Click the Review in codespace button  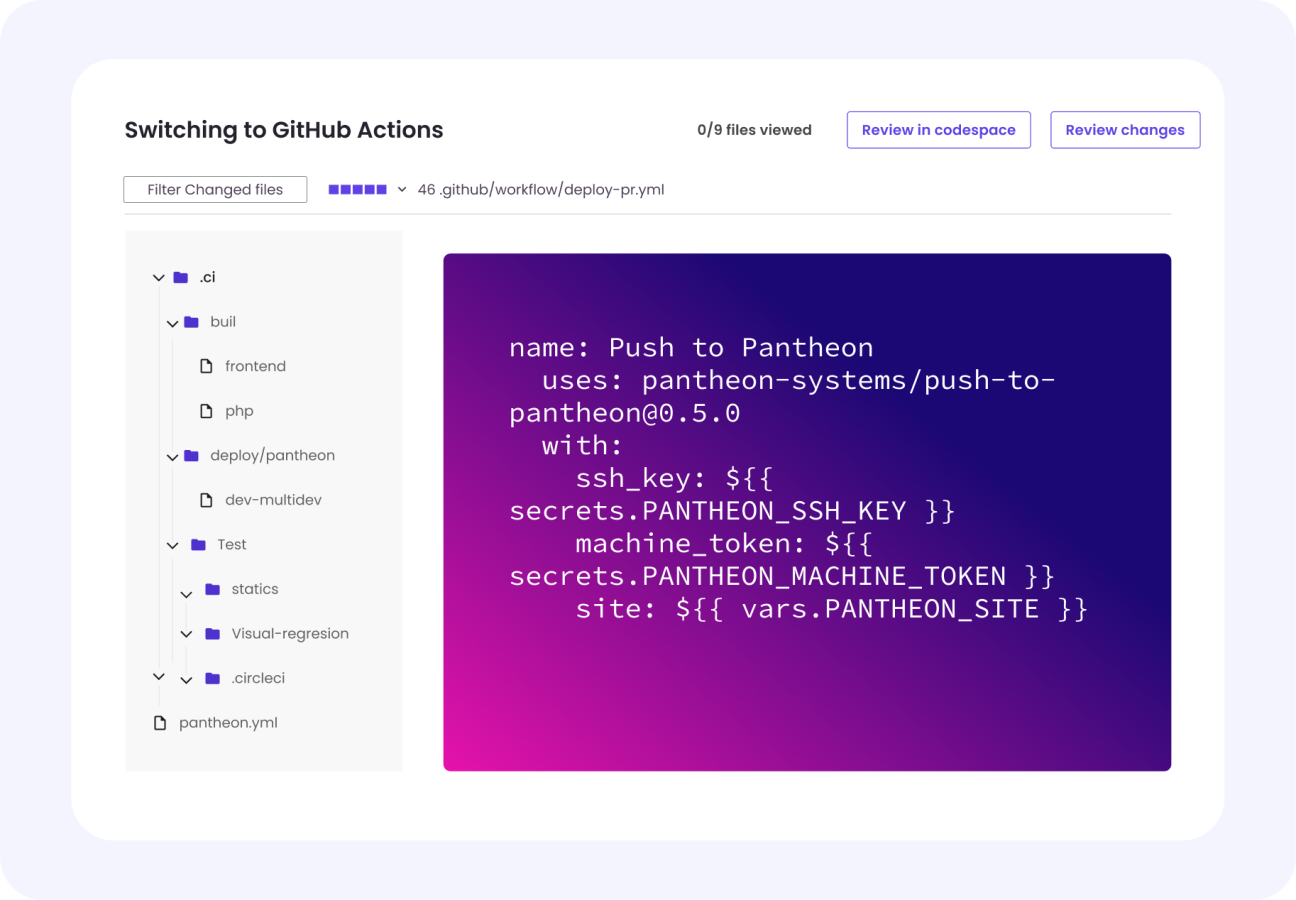tap(939, 130)
